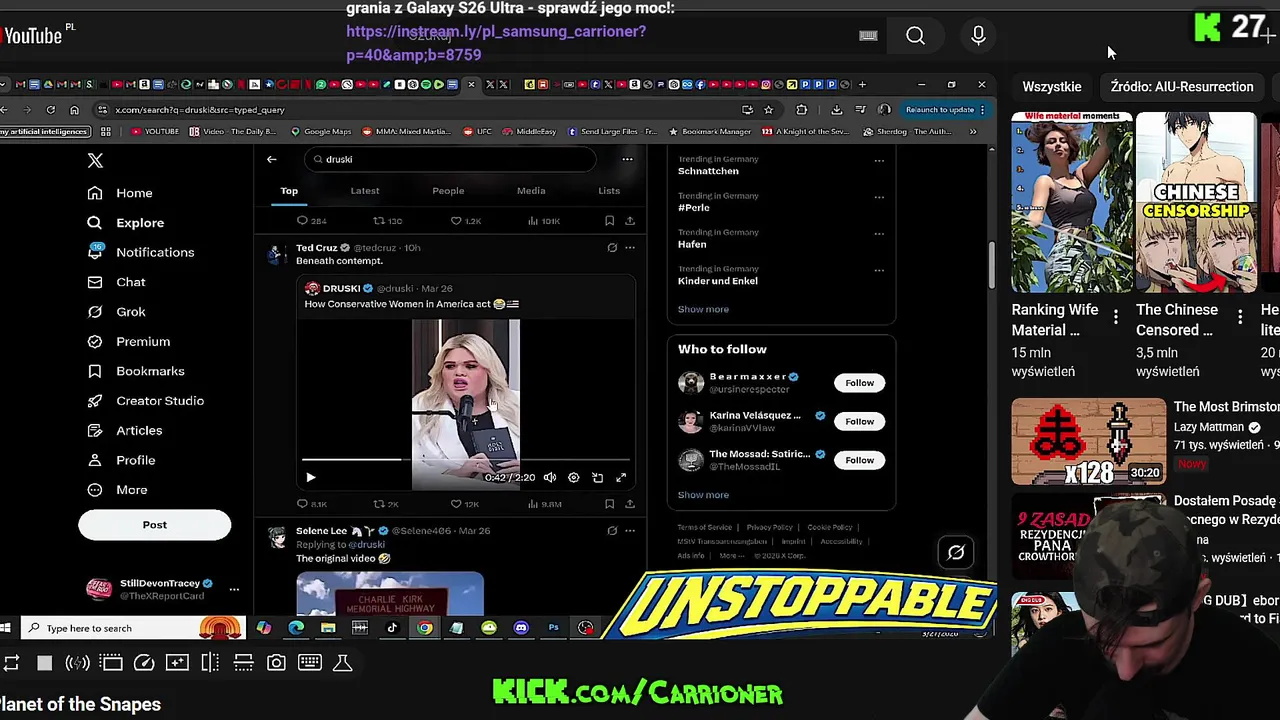This screenshot has width=1280, height=720.
Task: Like the upper post with 1.2K likes
Action: (456, 221)
